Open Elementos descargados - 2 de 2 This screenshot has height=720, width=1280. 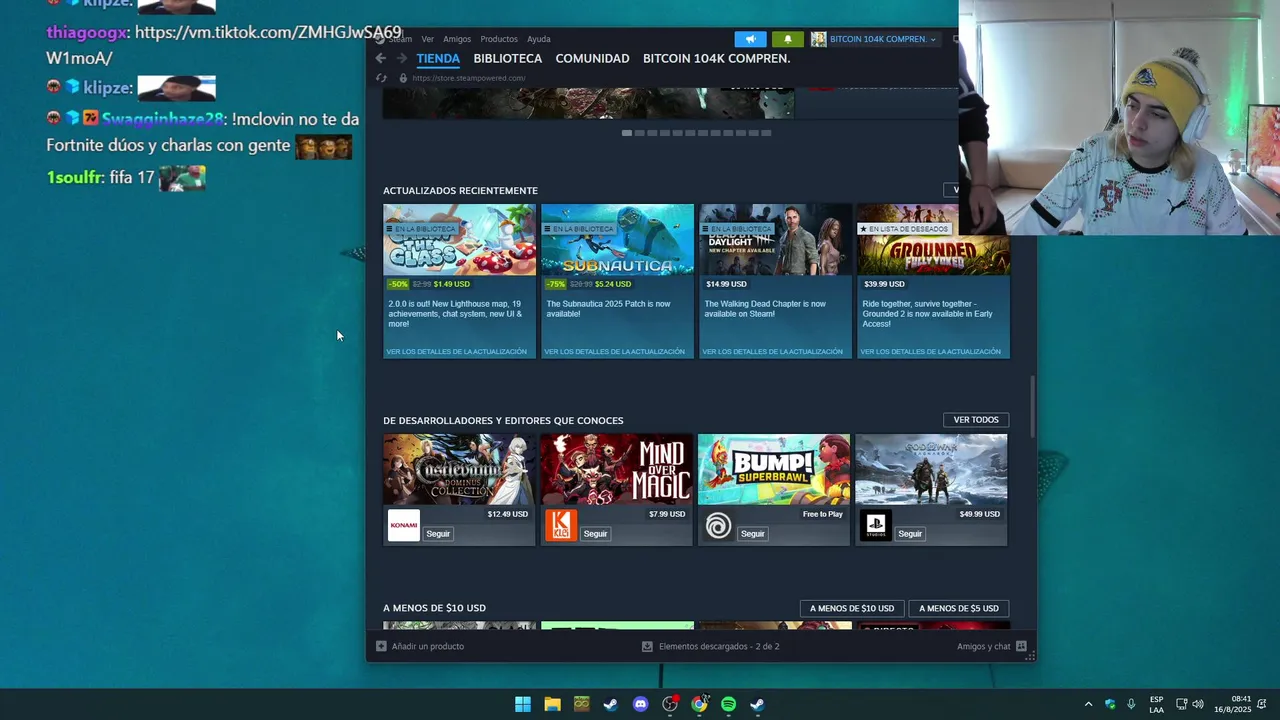coord(719,646)
